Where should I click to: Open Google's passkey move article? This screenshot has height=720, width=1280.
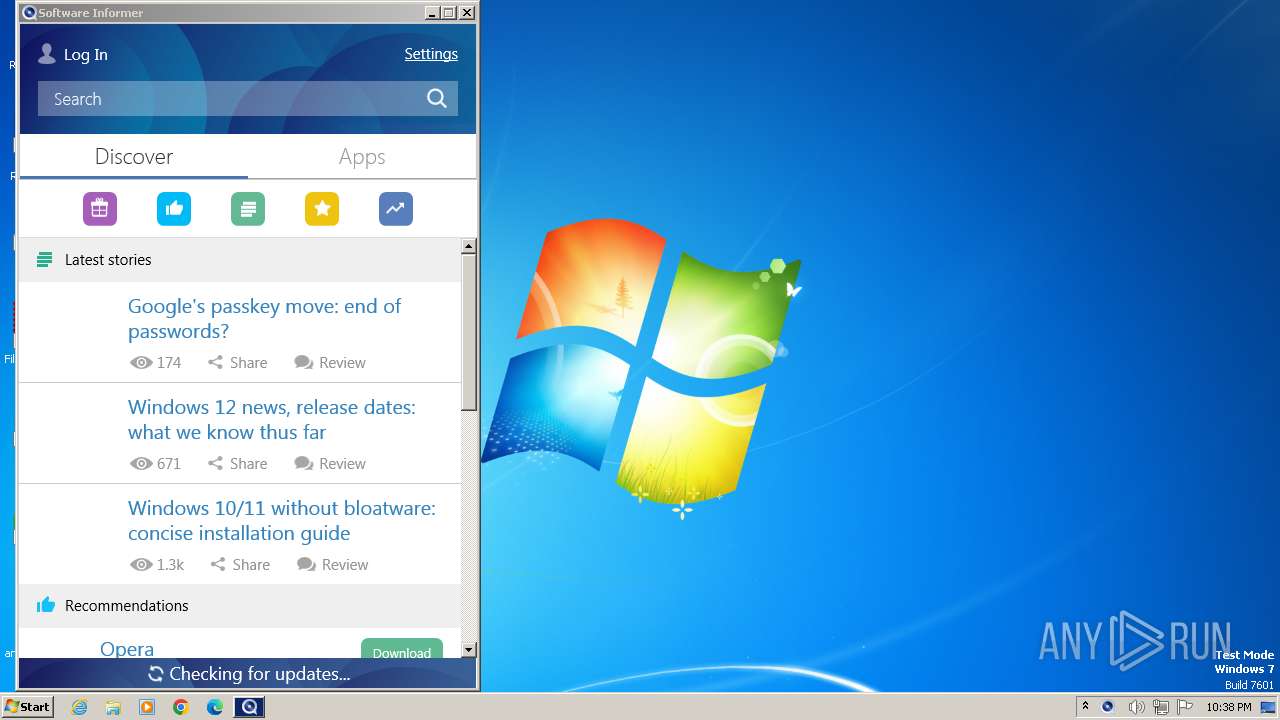[264, 318]
